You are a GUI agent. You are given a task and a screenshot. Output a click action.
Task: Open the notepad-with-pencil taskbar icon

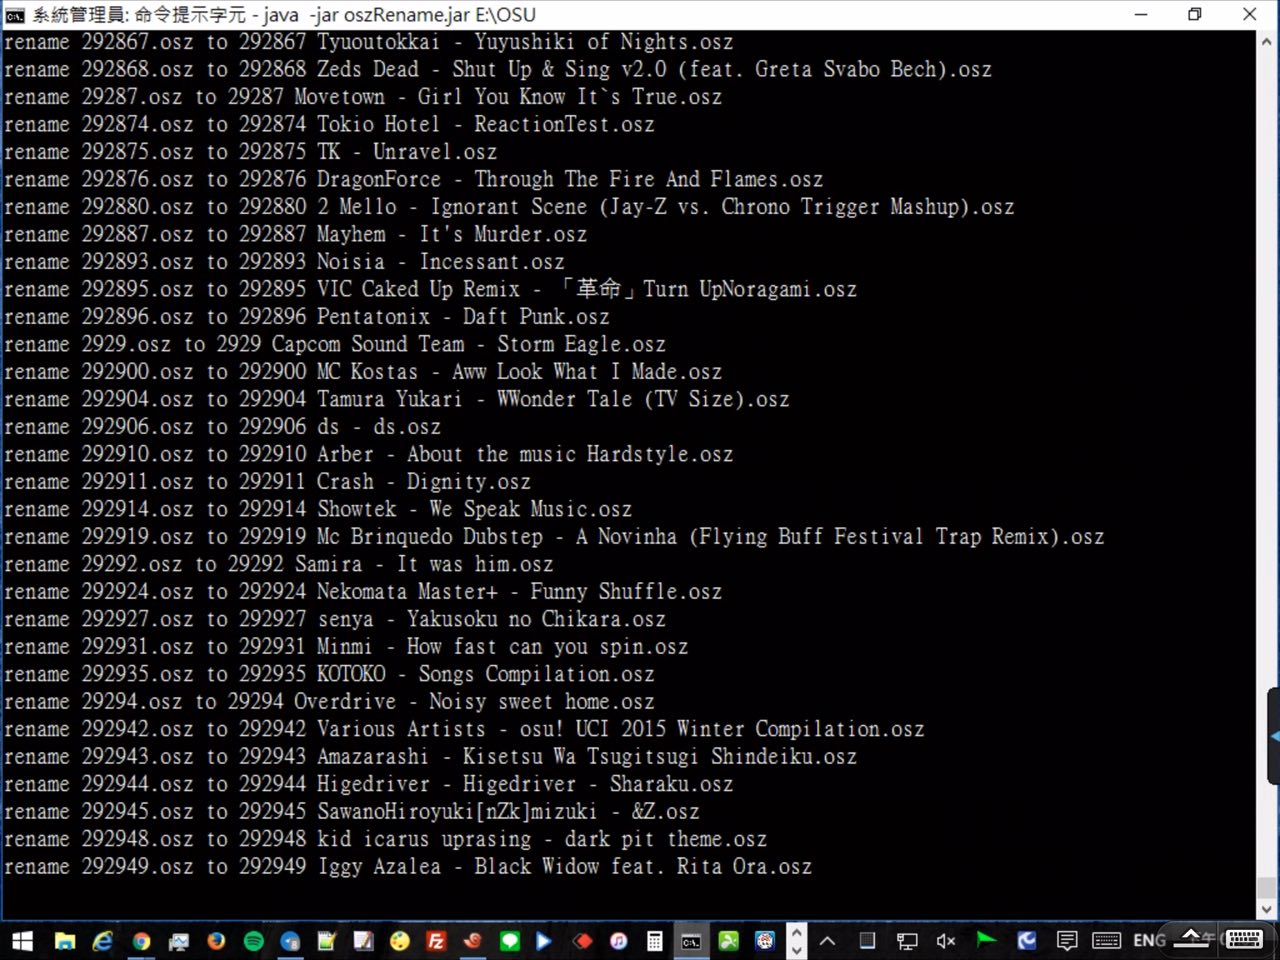click(x=363, y=941)
